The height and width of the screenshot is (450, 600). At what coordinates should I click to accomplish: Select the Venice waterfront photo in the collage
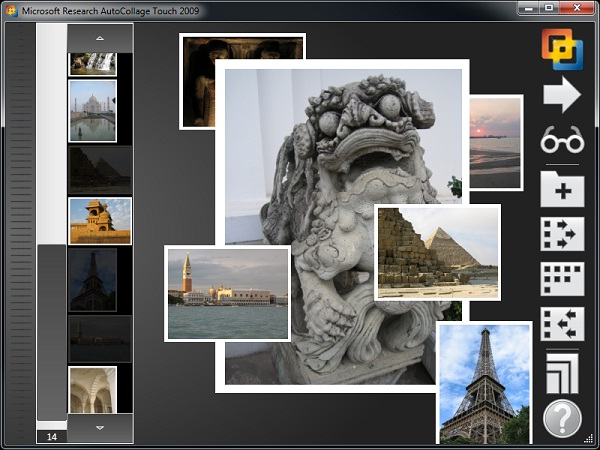point(228,293)
